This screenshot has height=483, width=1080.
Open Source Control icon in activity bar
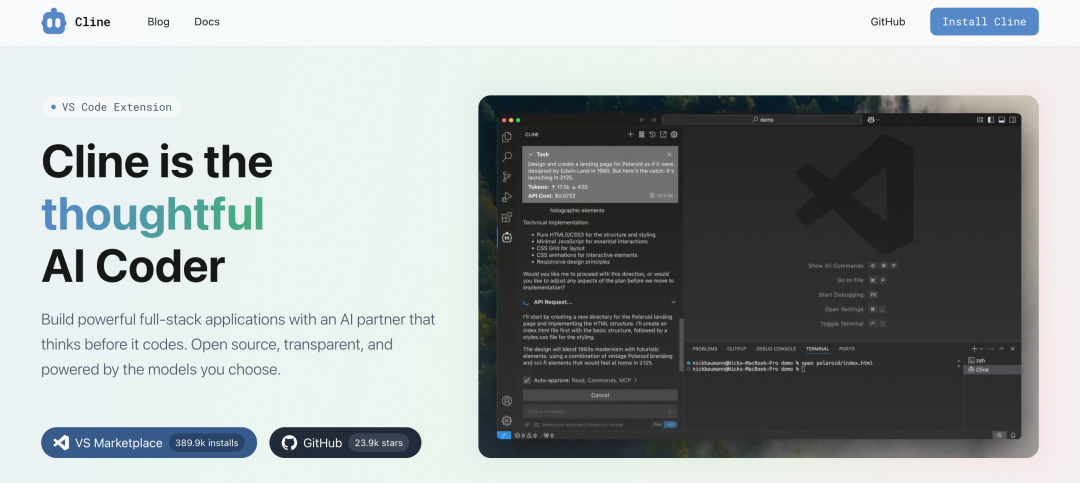click(507, 177)
